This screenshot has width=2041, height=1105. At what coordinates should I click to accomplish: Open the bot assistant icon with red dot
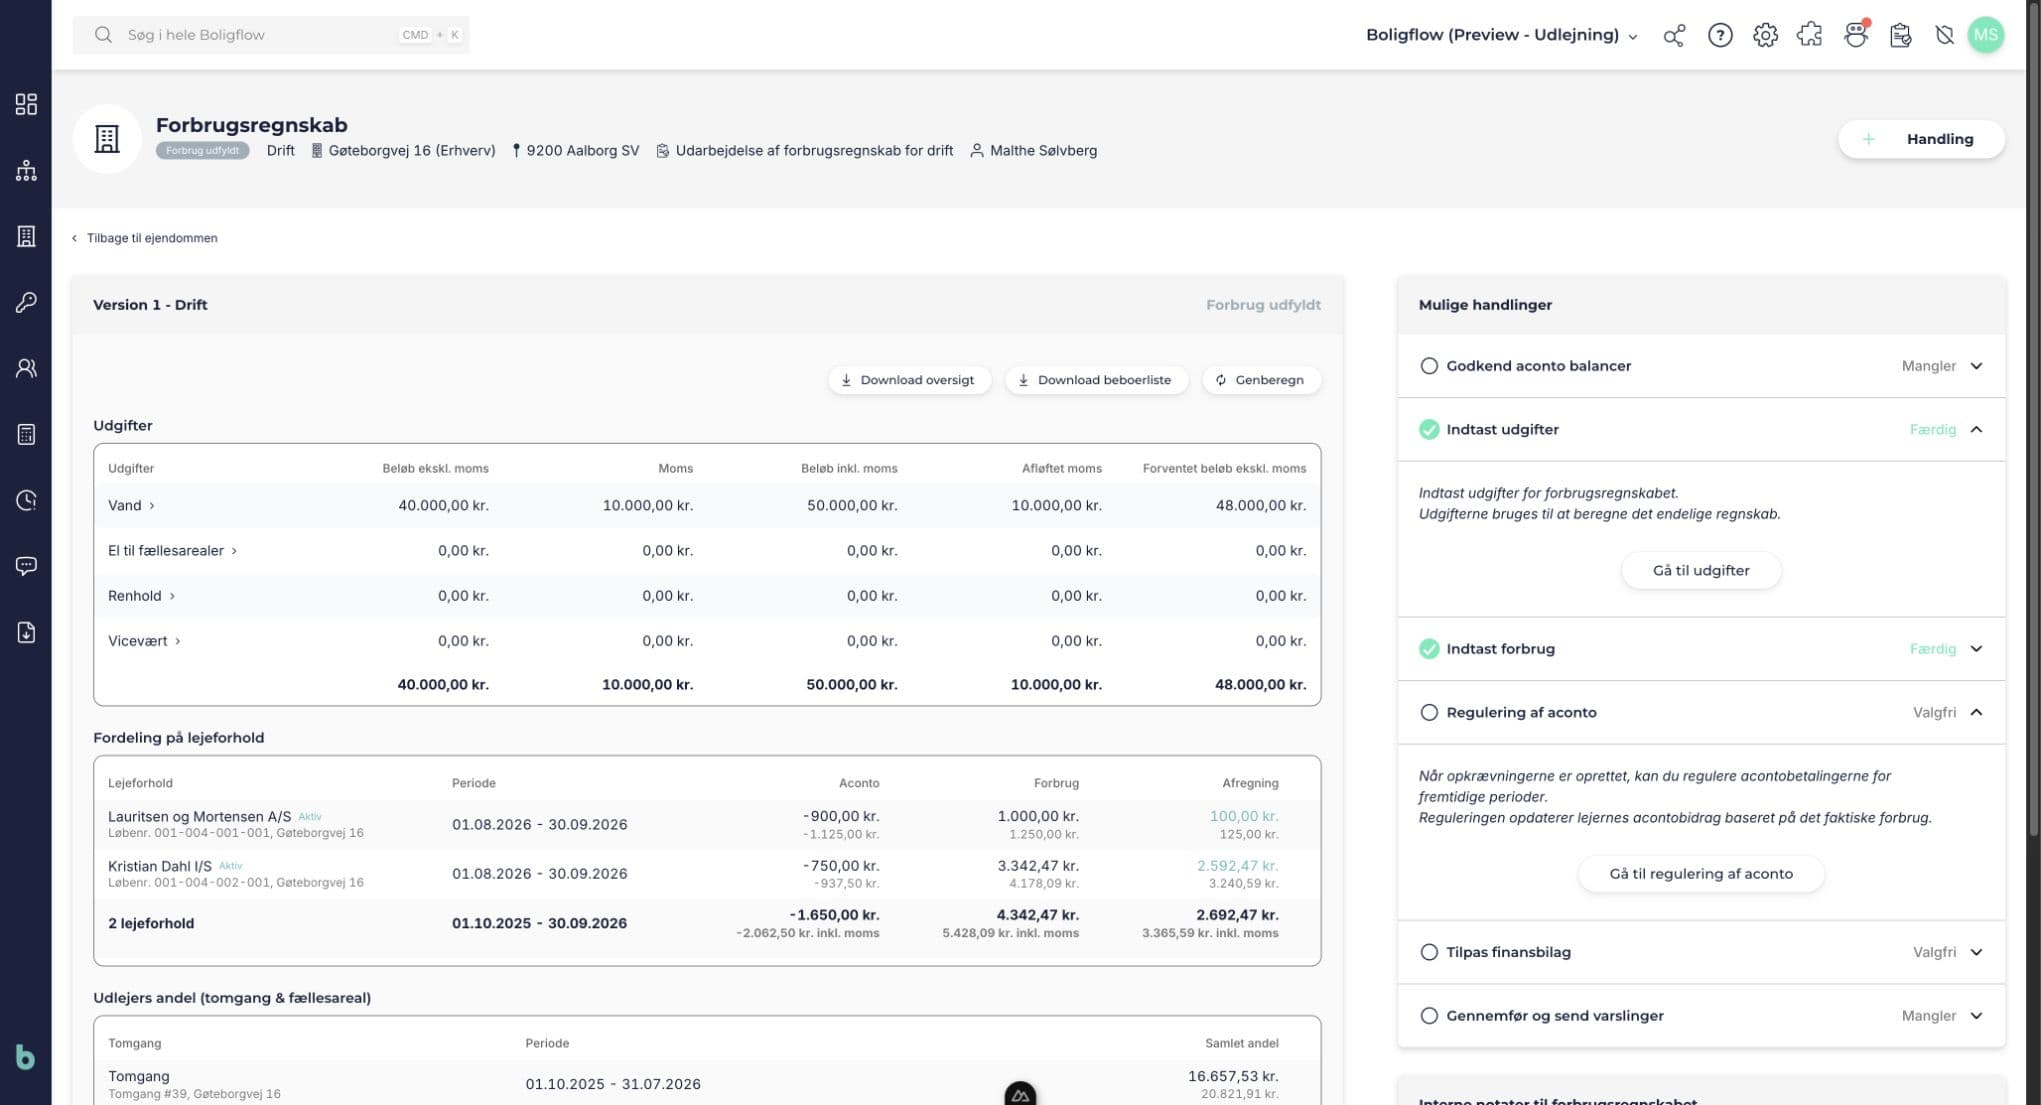[1856, 35]
